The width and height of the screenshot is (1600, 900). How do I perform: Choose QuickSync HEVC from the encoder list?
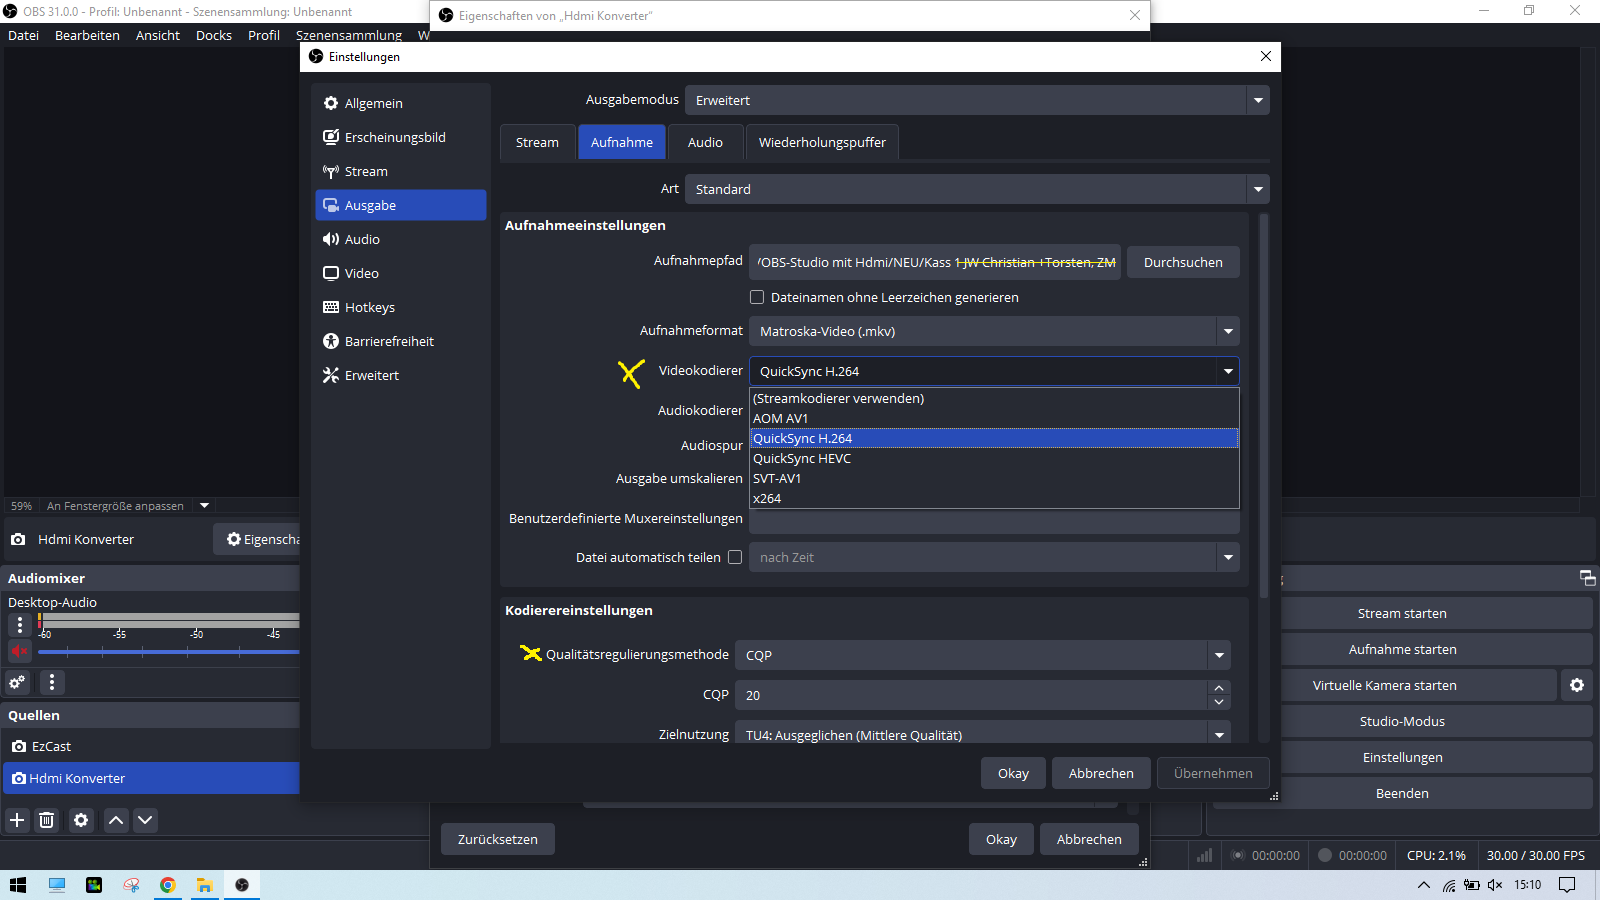click(x=994, y=458)
